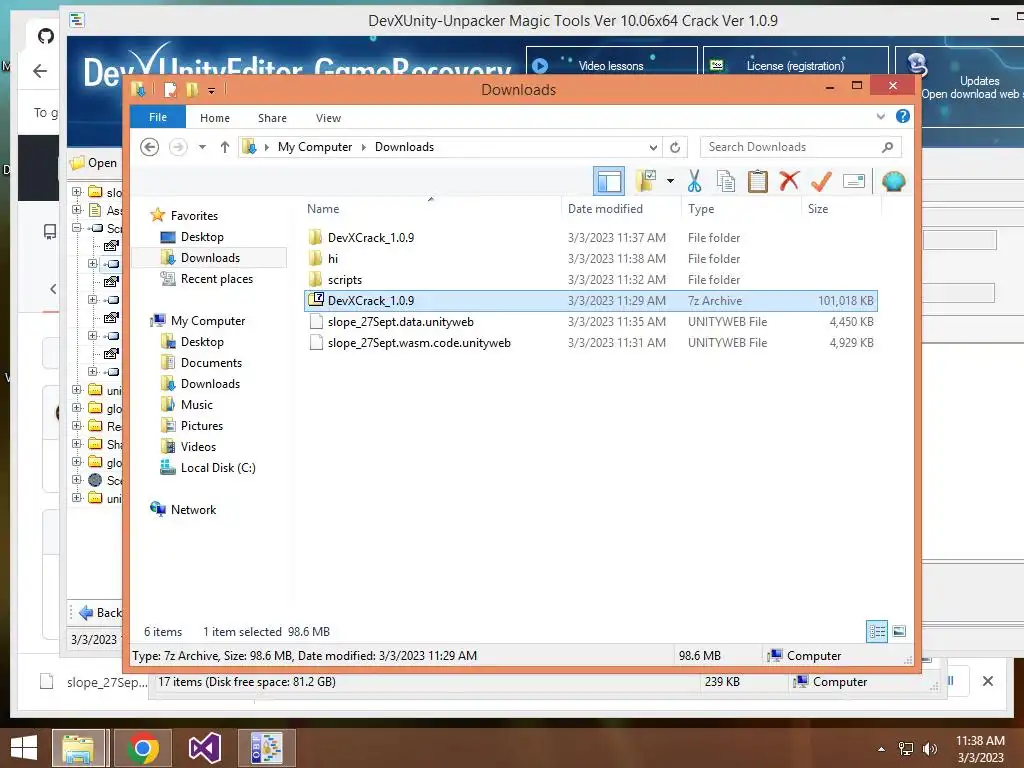
Task: Click the orange checkmark properties icon
Action: [x=821, y=181]
